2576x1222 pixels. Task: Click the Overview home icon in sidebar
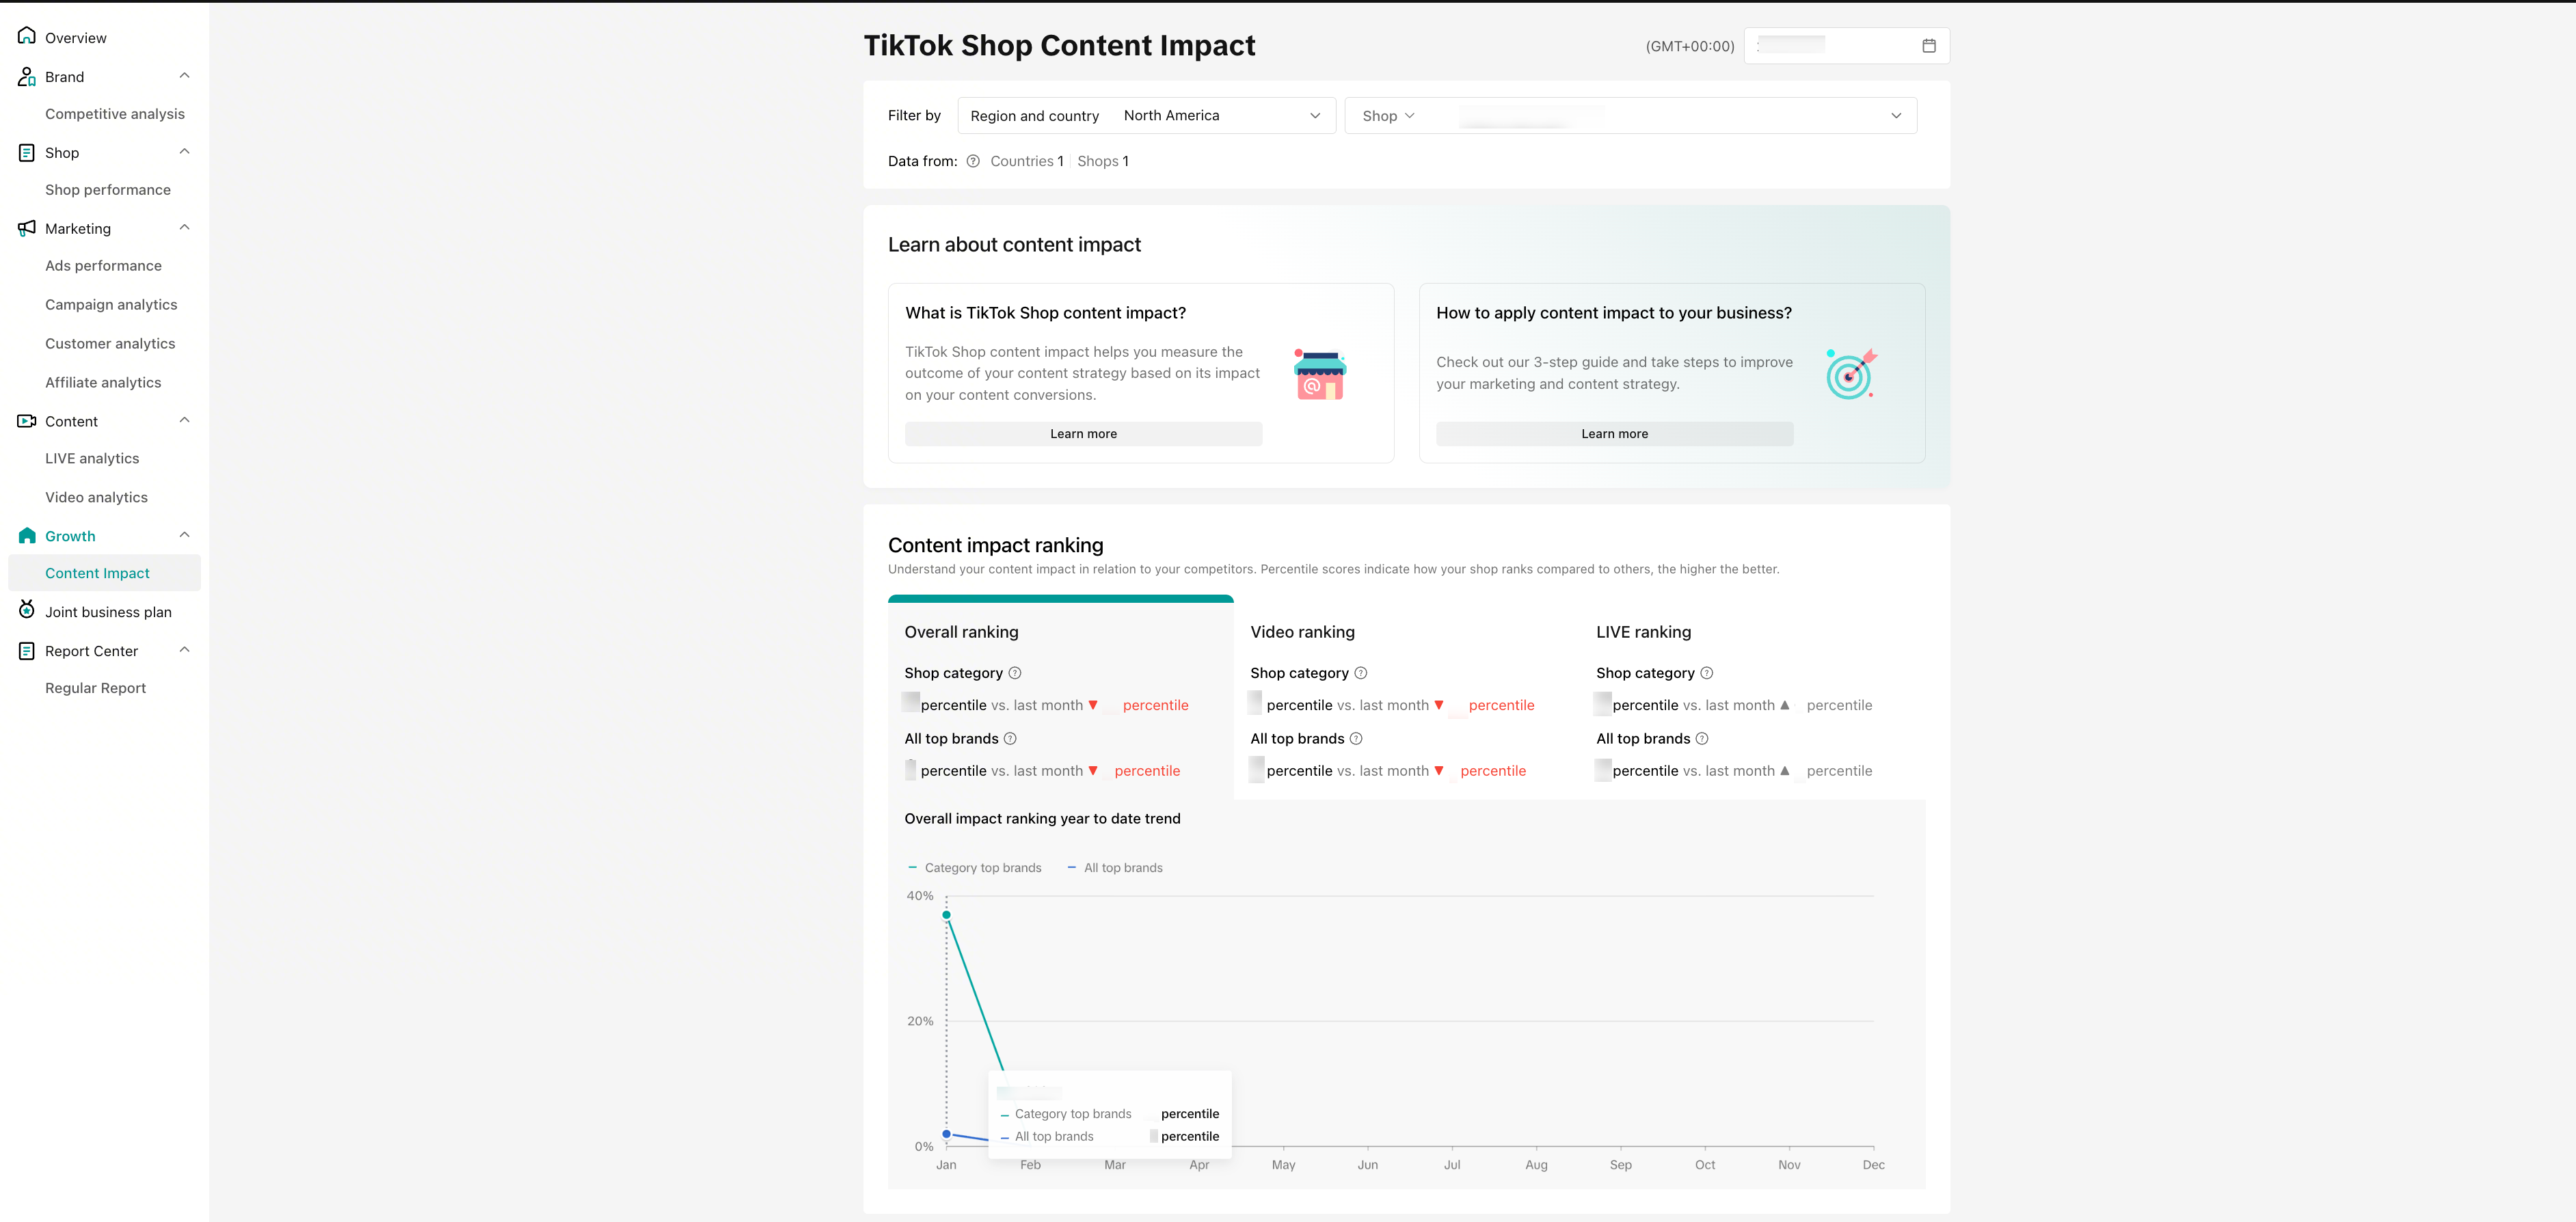coord(27,36)
